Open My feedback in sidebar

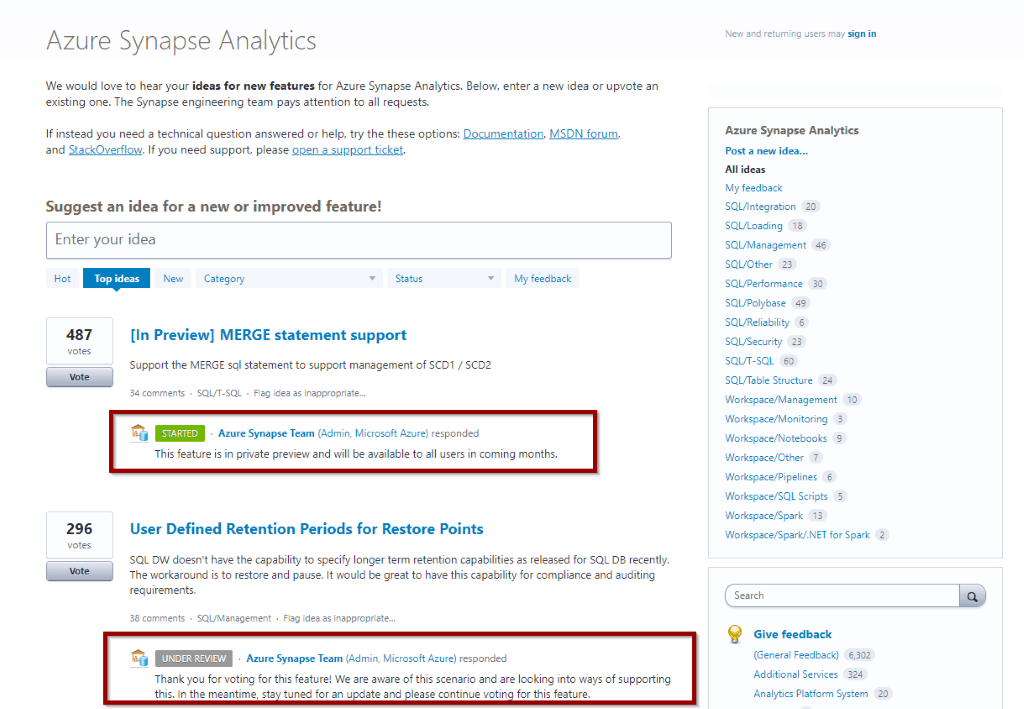(753, 188)
